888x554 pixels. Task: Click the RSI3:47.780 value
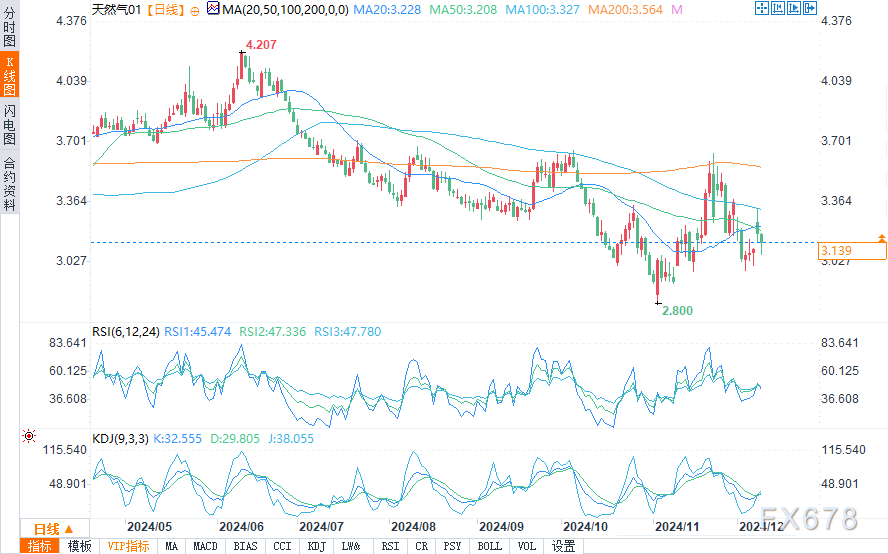point(348,331)
